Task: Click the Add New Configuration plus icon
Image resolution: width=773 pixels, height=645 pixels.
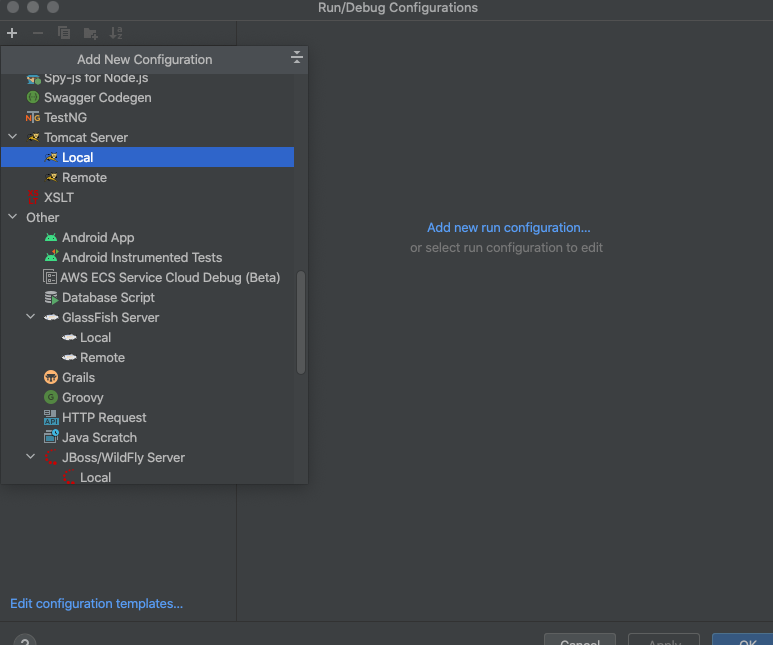Action: [12, 33]
